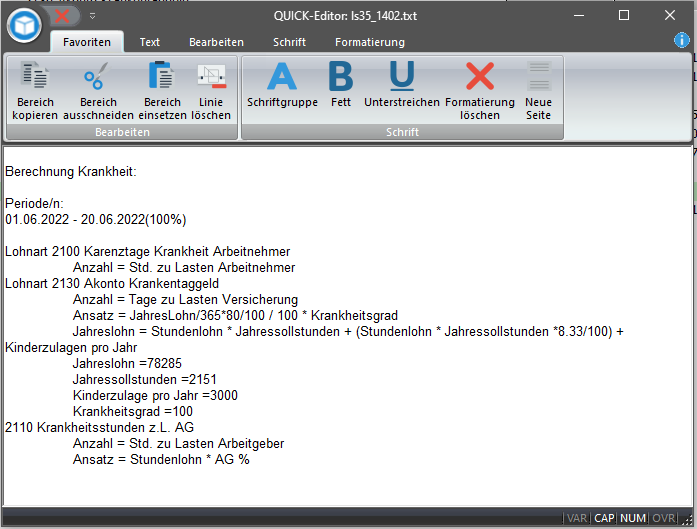Viewport: 697px width, 529px height.
Task: Select the Favoriten ribbon tab
Action: [x=87, y=42]
